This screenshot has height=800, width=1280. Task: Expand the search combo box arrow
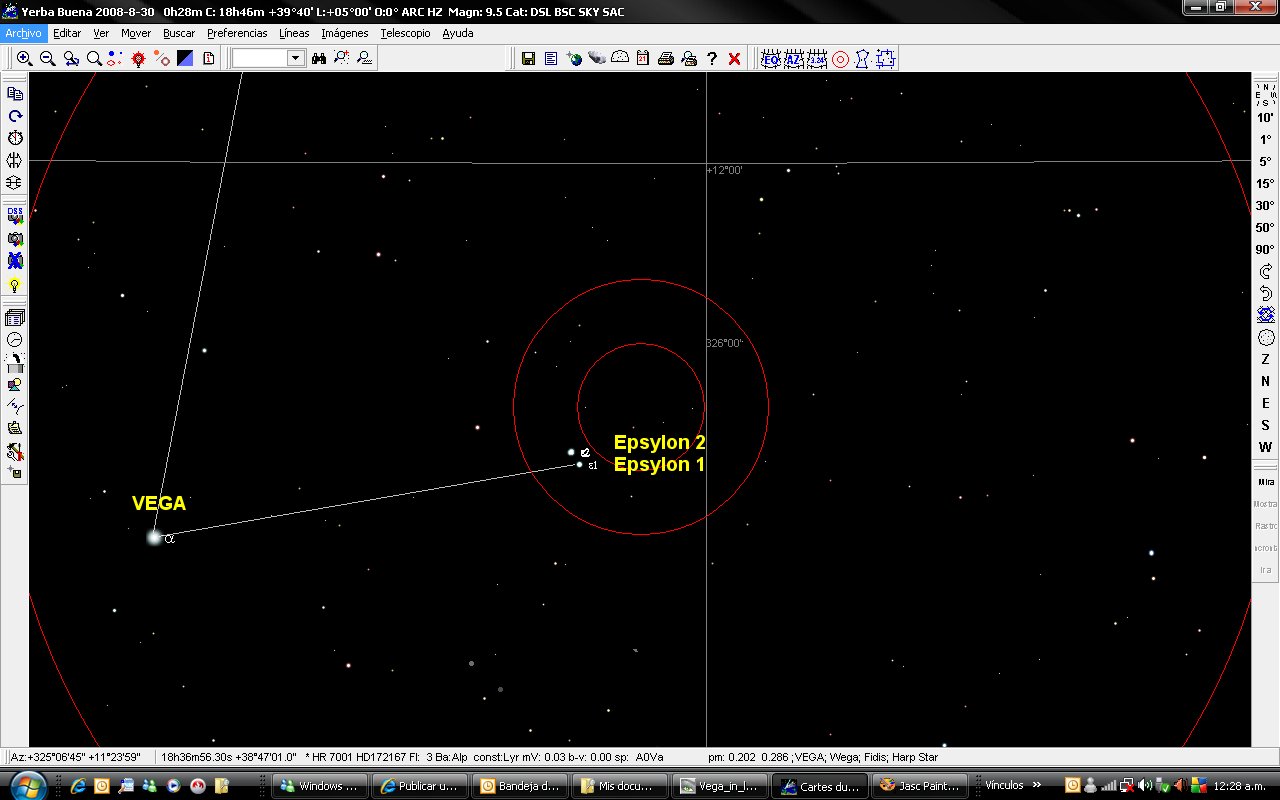point(296,59)
